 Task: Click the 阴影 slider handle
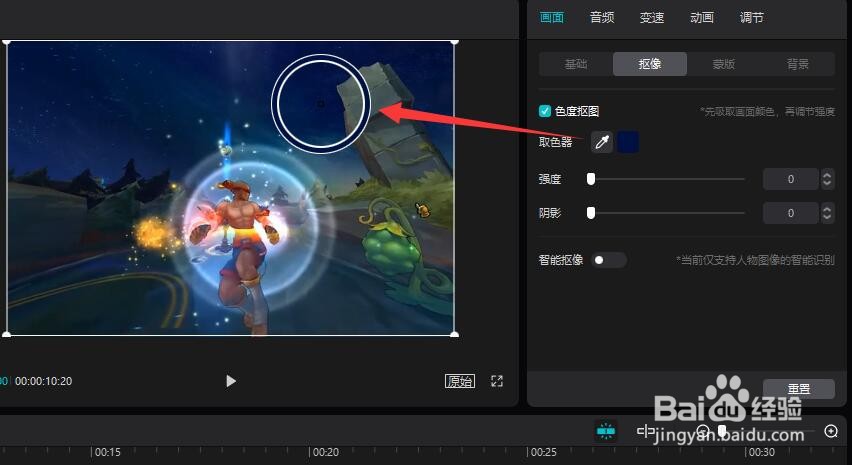tap(591, 213)
